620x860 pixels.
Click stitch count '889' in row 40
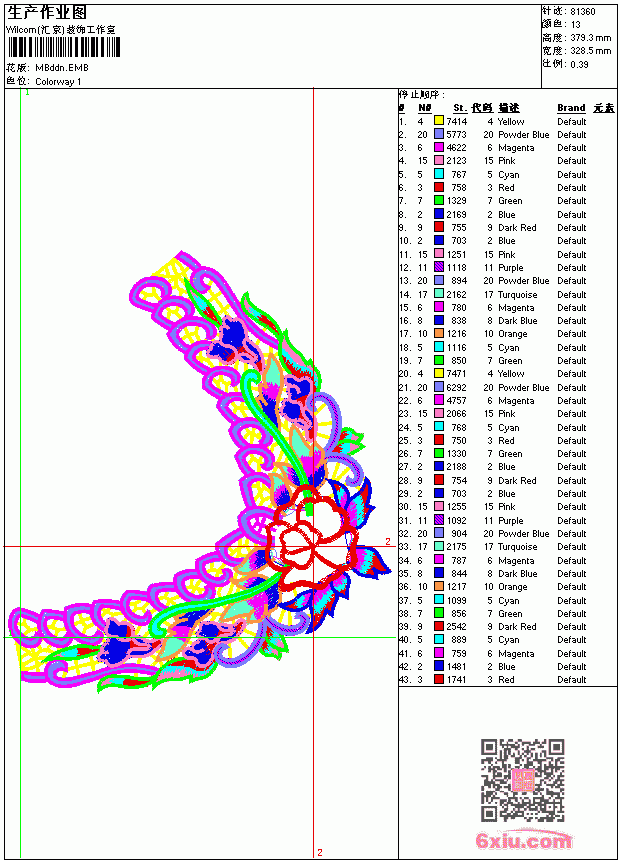459,640
